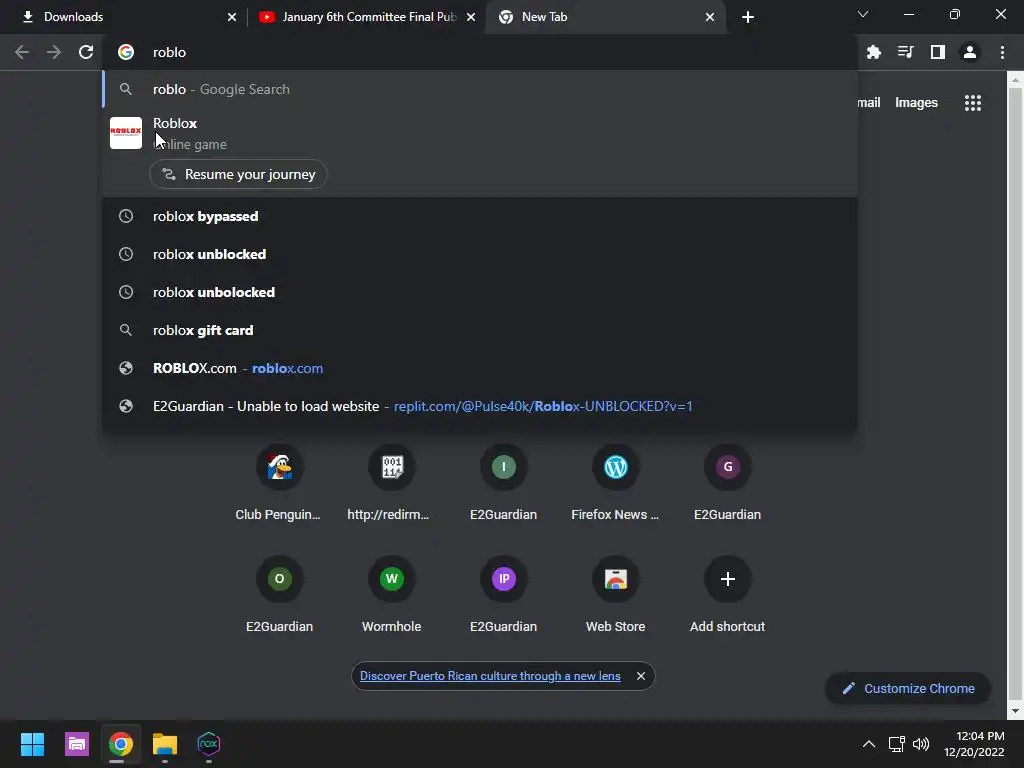Pick the 'roblox bypassed' history suggestion
The height and width of the screenshot is (768, 1024).
click(480, 216)
